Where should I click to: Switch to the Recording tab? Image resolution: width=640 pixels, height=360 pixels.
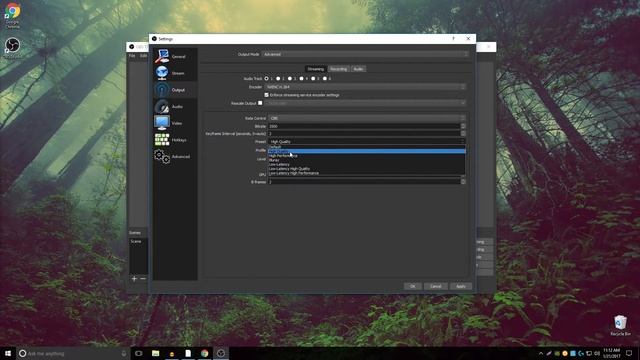338,69
